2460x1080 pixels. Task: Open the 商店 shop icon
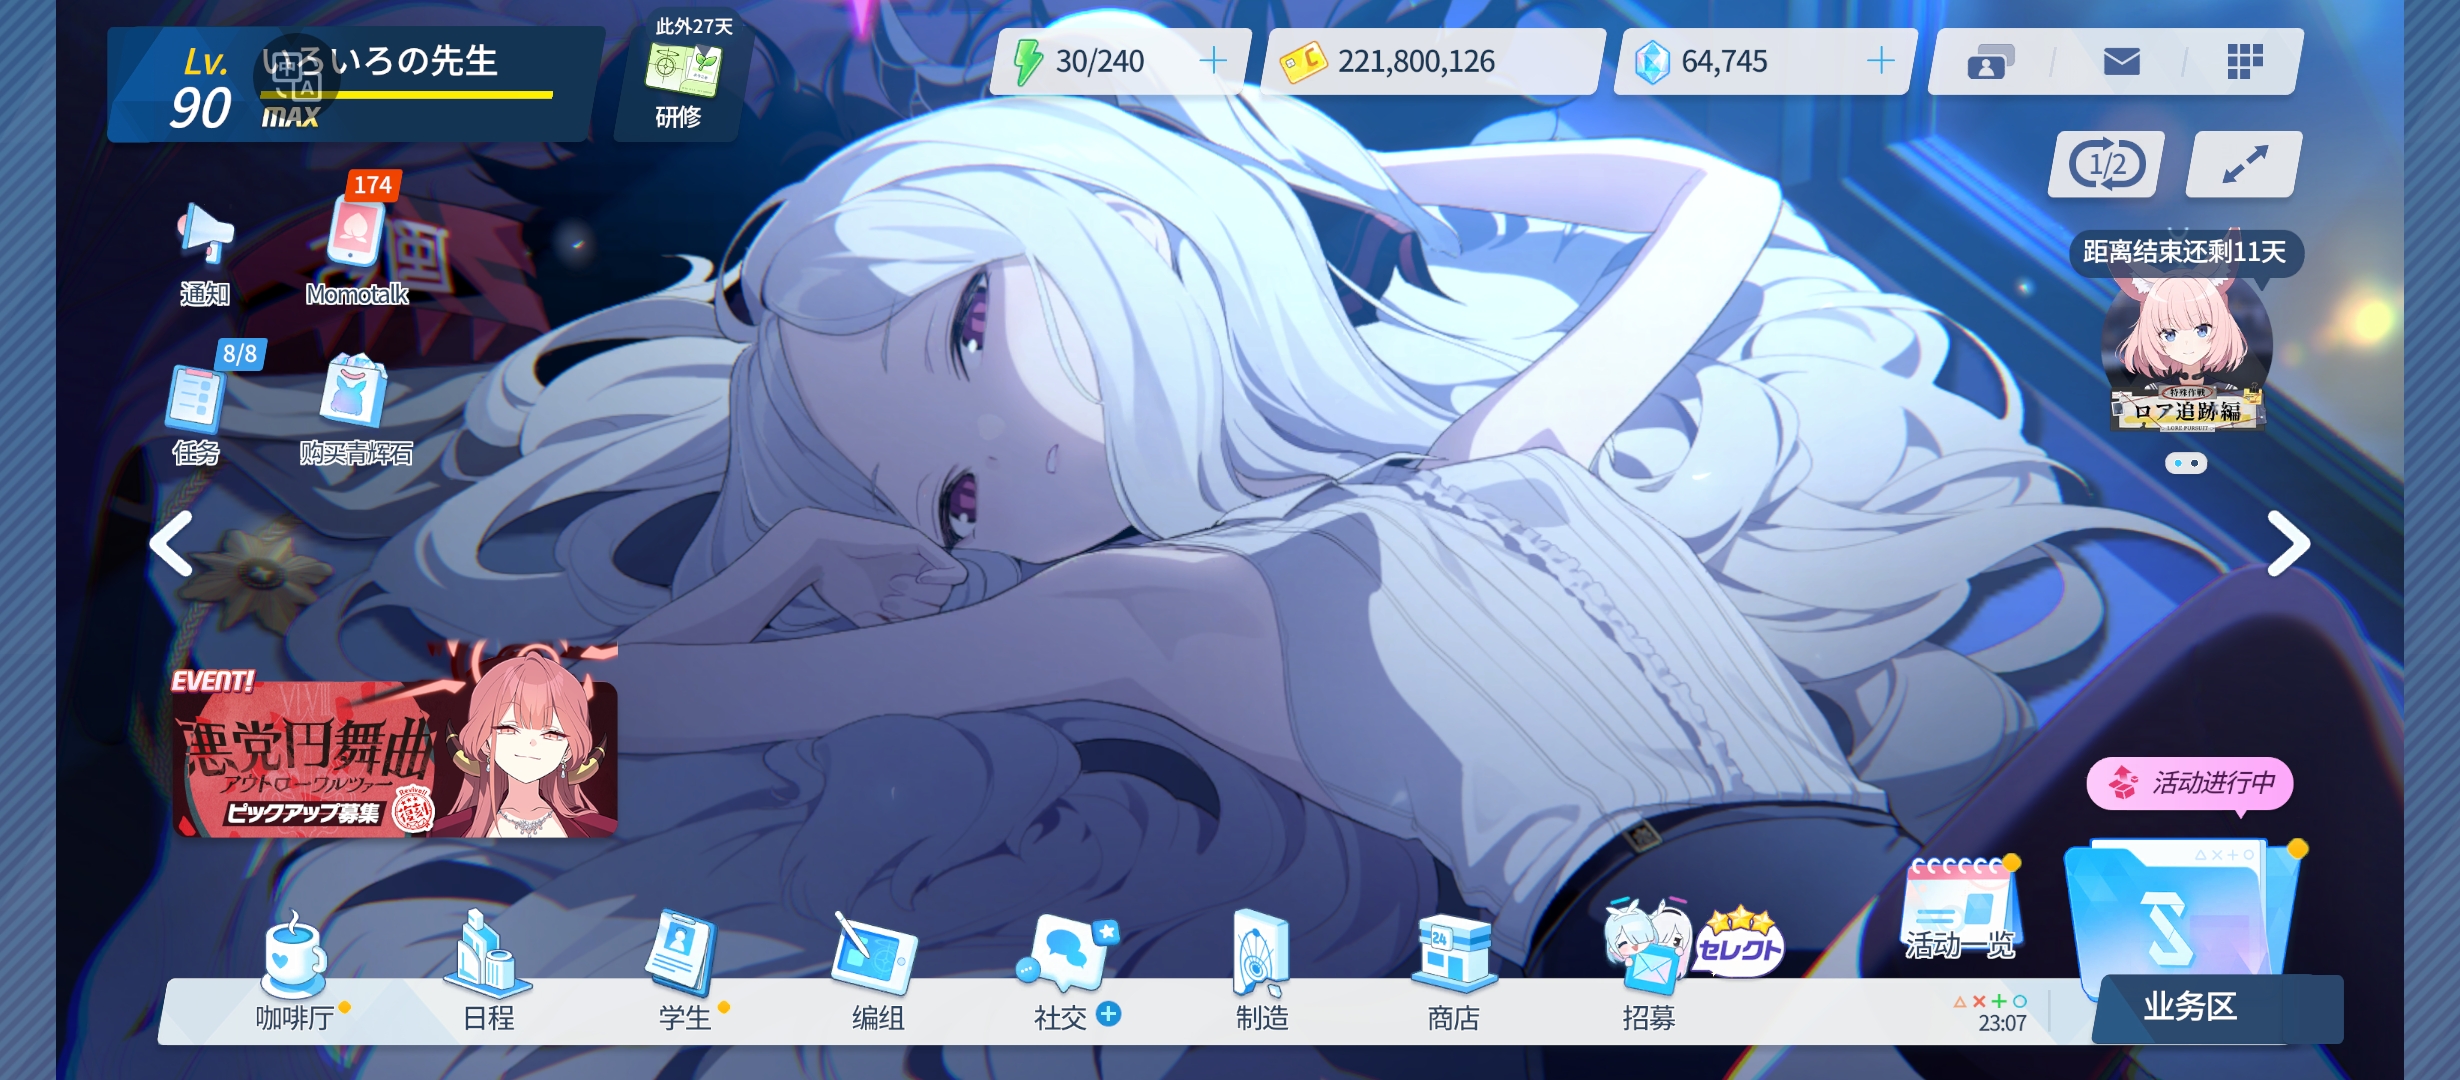pos(1455,954)
